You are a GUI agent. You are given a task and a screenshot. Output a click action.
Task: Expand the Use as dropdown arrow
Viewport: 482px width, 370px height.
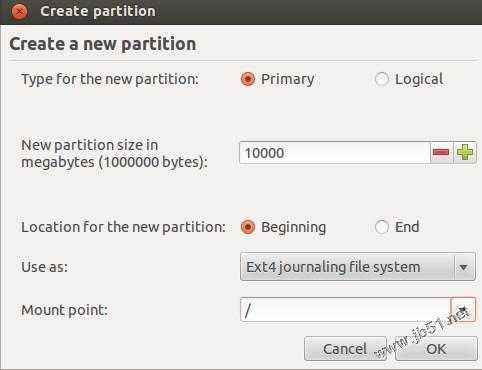[x=464, y=267]
